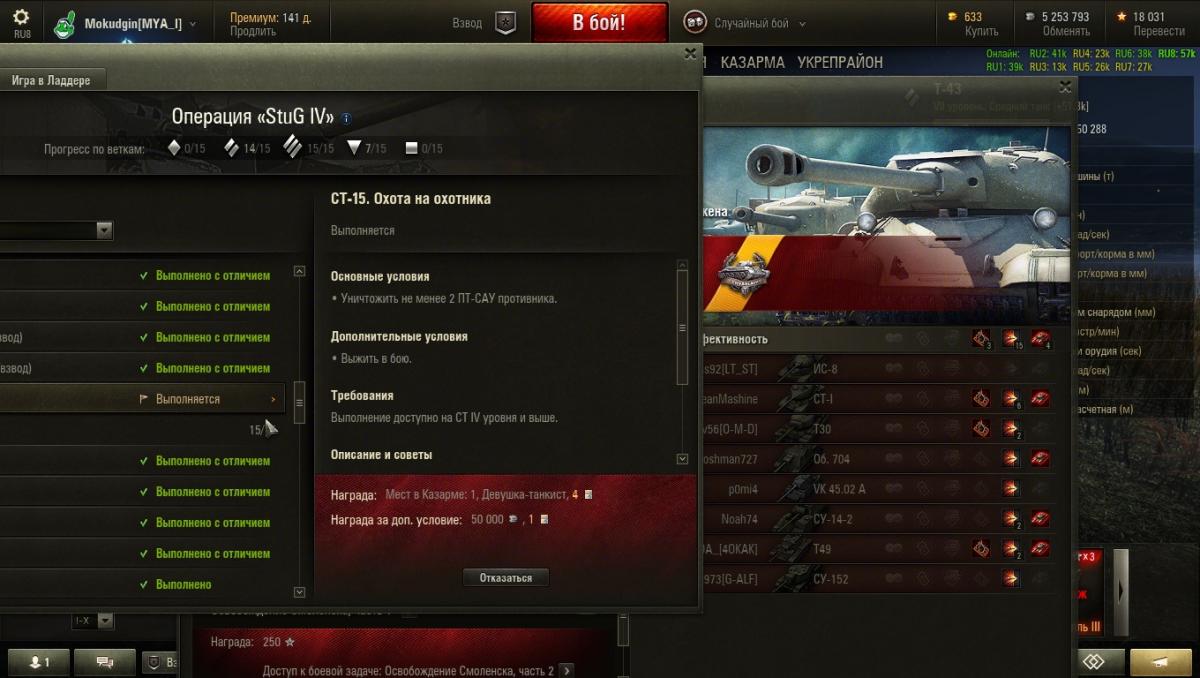Image resolution: width=1200 pixels, height=678 pixels.
Task: Click the contacts button showing 1
Action: pos(38,662)
